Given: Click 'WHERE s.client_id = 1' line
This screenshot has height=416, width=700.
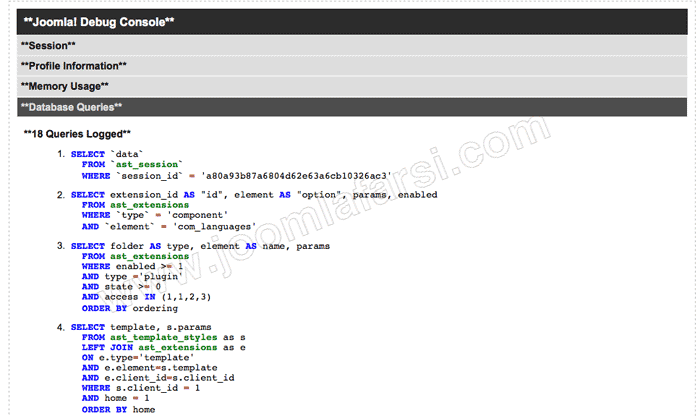Looking at the screenshot, I should (x=141, y=388).
